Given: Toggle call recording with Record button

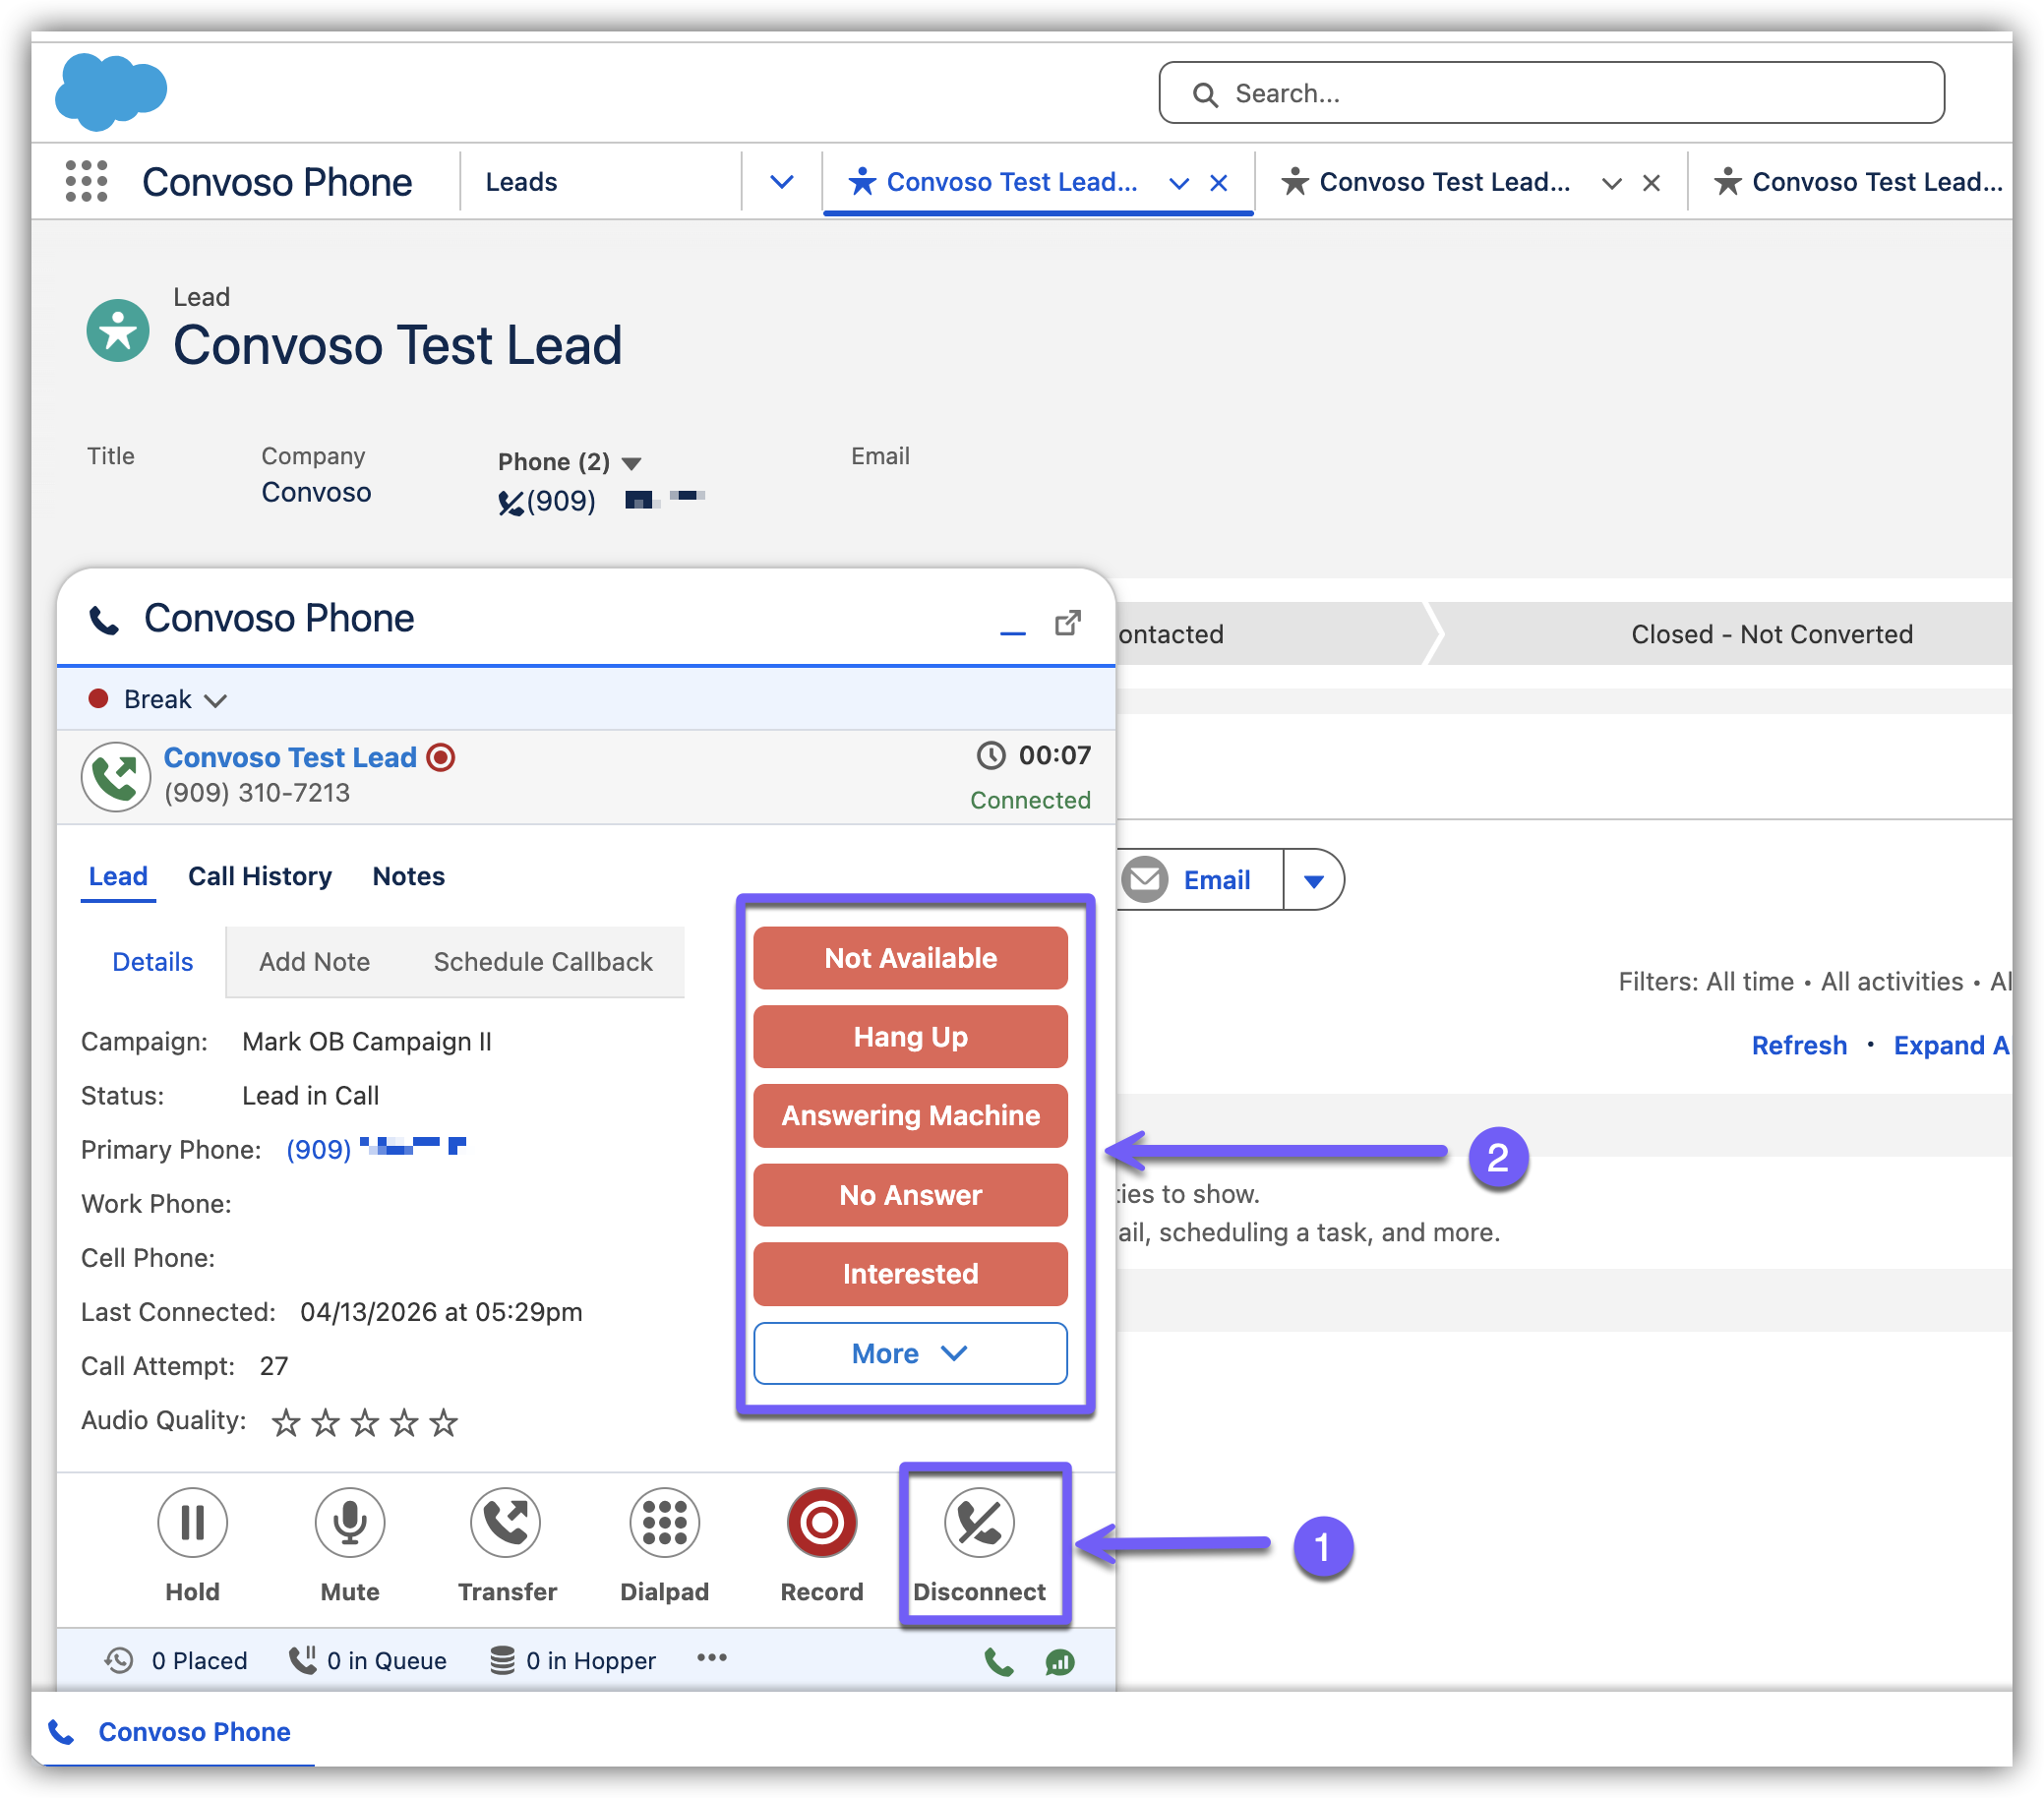Looking at the screenshot, I should tap(821, 1523).
